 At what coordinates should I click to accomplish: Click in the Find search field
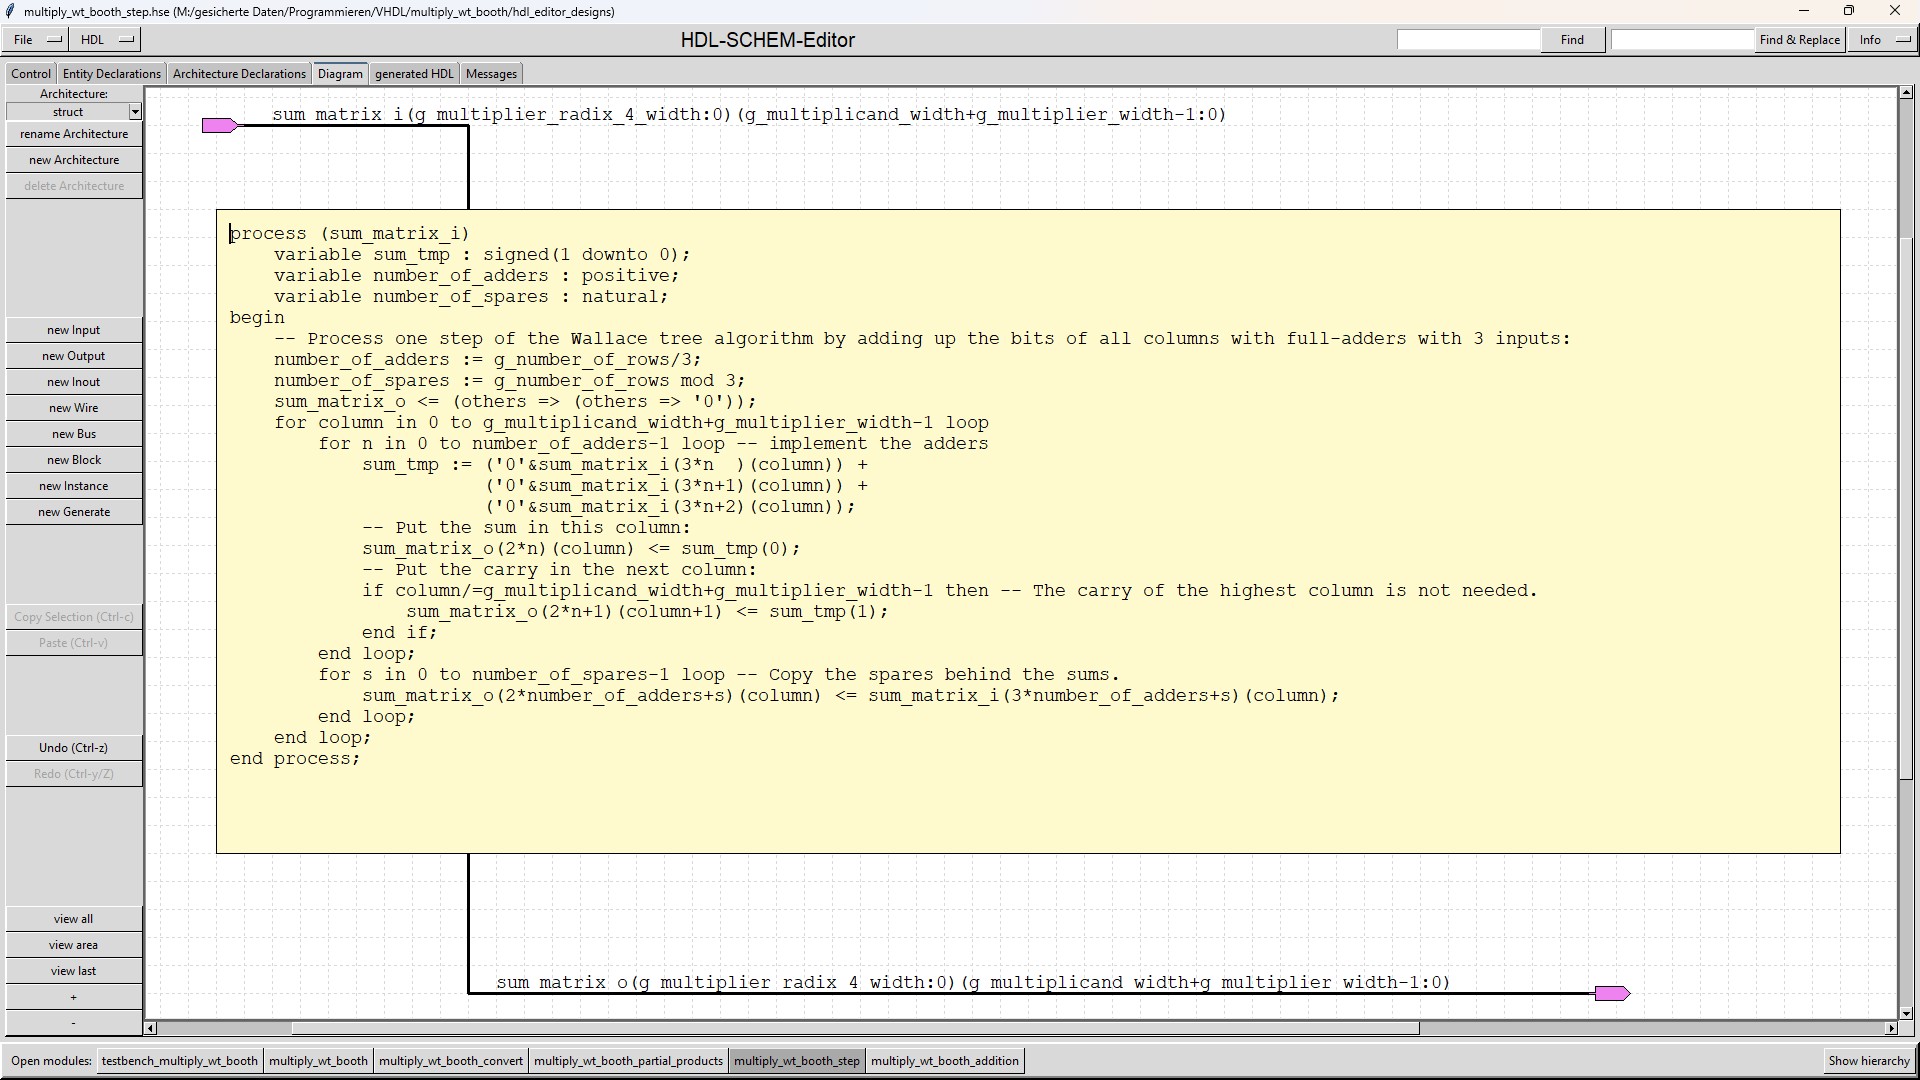tap(1467, 40)
